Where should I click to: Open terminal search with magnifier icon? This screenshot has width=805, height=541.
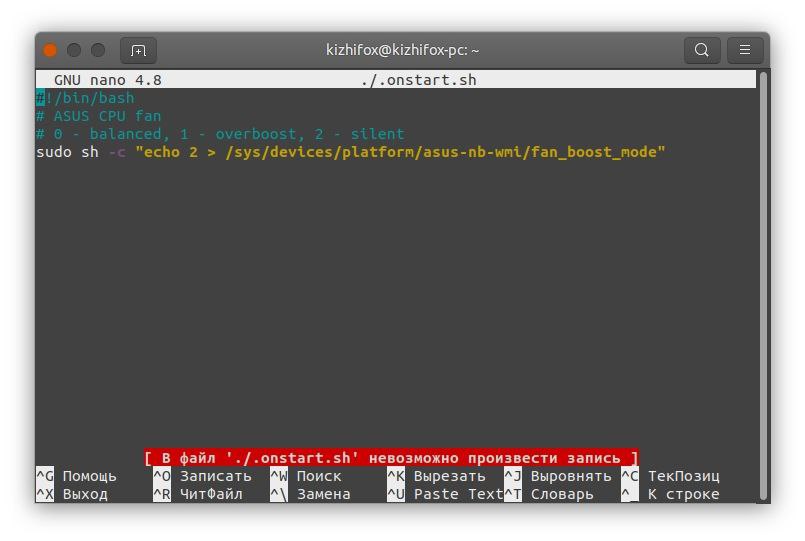tap(702, 50)
